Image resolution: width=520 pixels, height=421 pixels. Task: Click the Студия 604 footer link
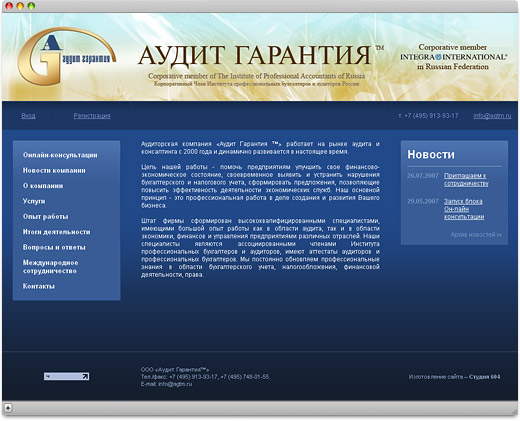point(484,377)
